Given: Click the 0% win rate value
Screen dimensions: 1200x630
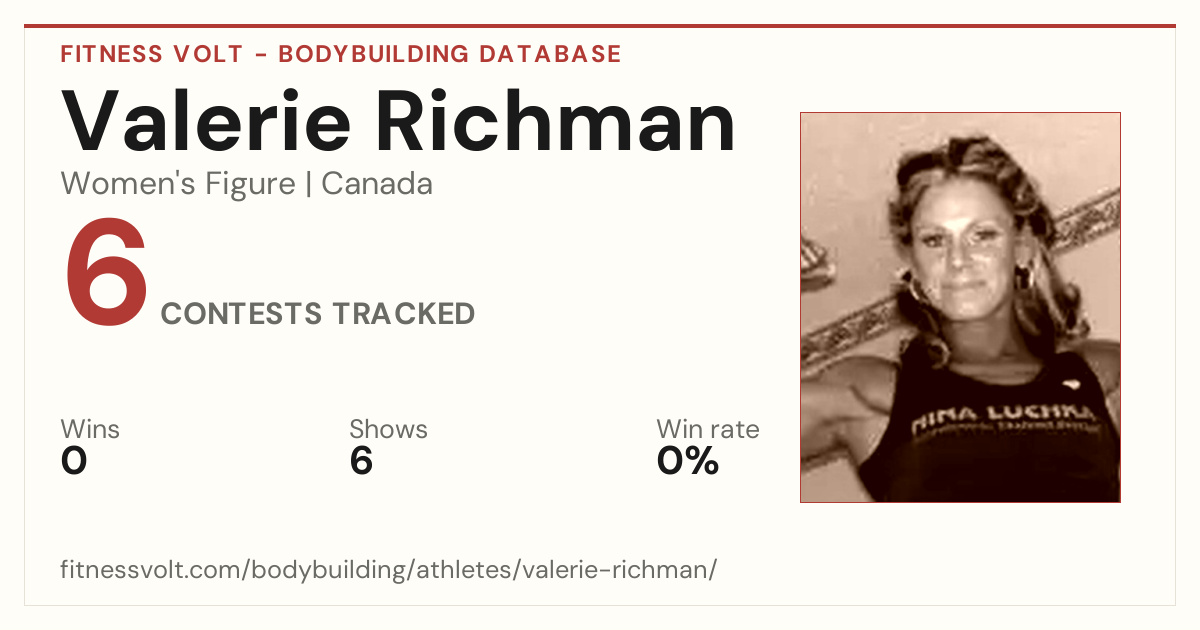Looking at the screenshot, I should (x=688, y=461).
